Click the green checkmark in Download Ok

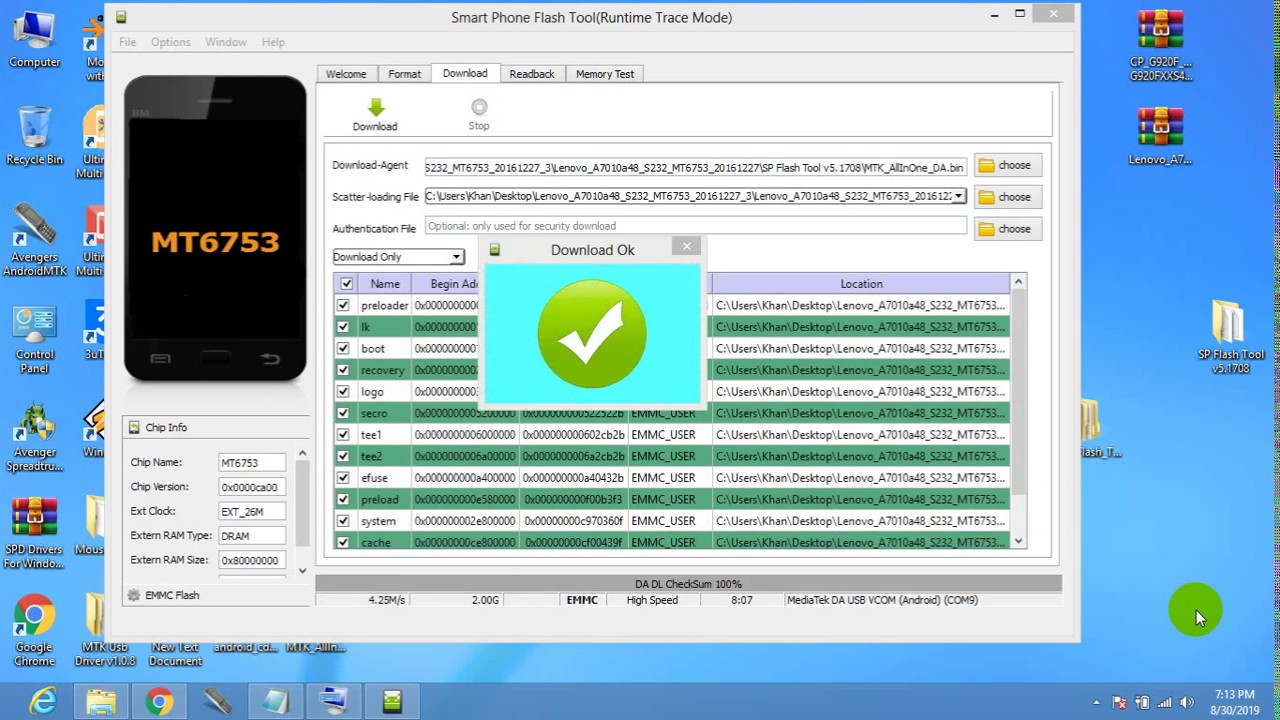592,333
